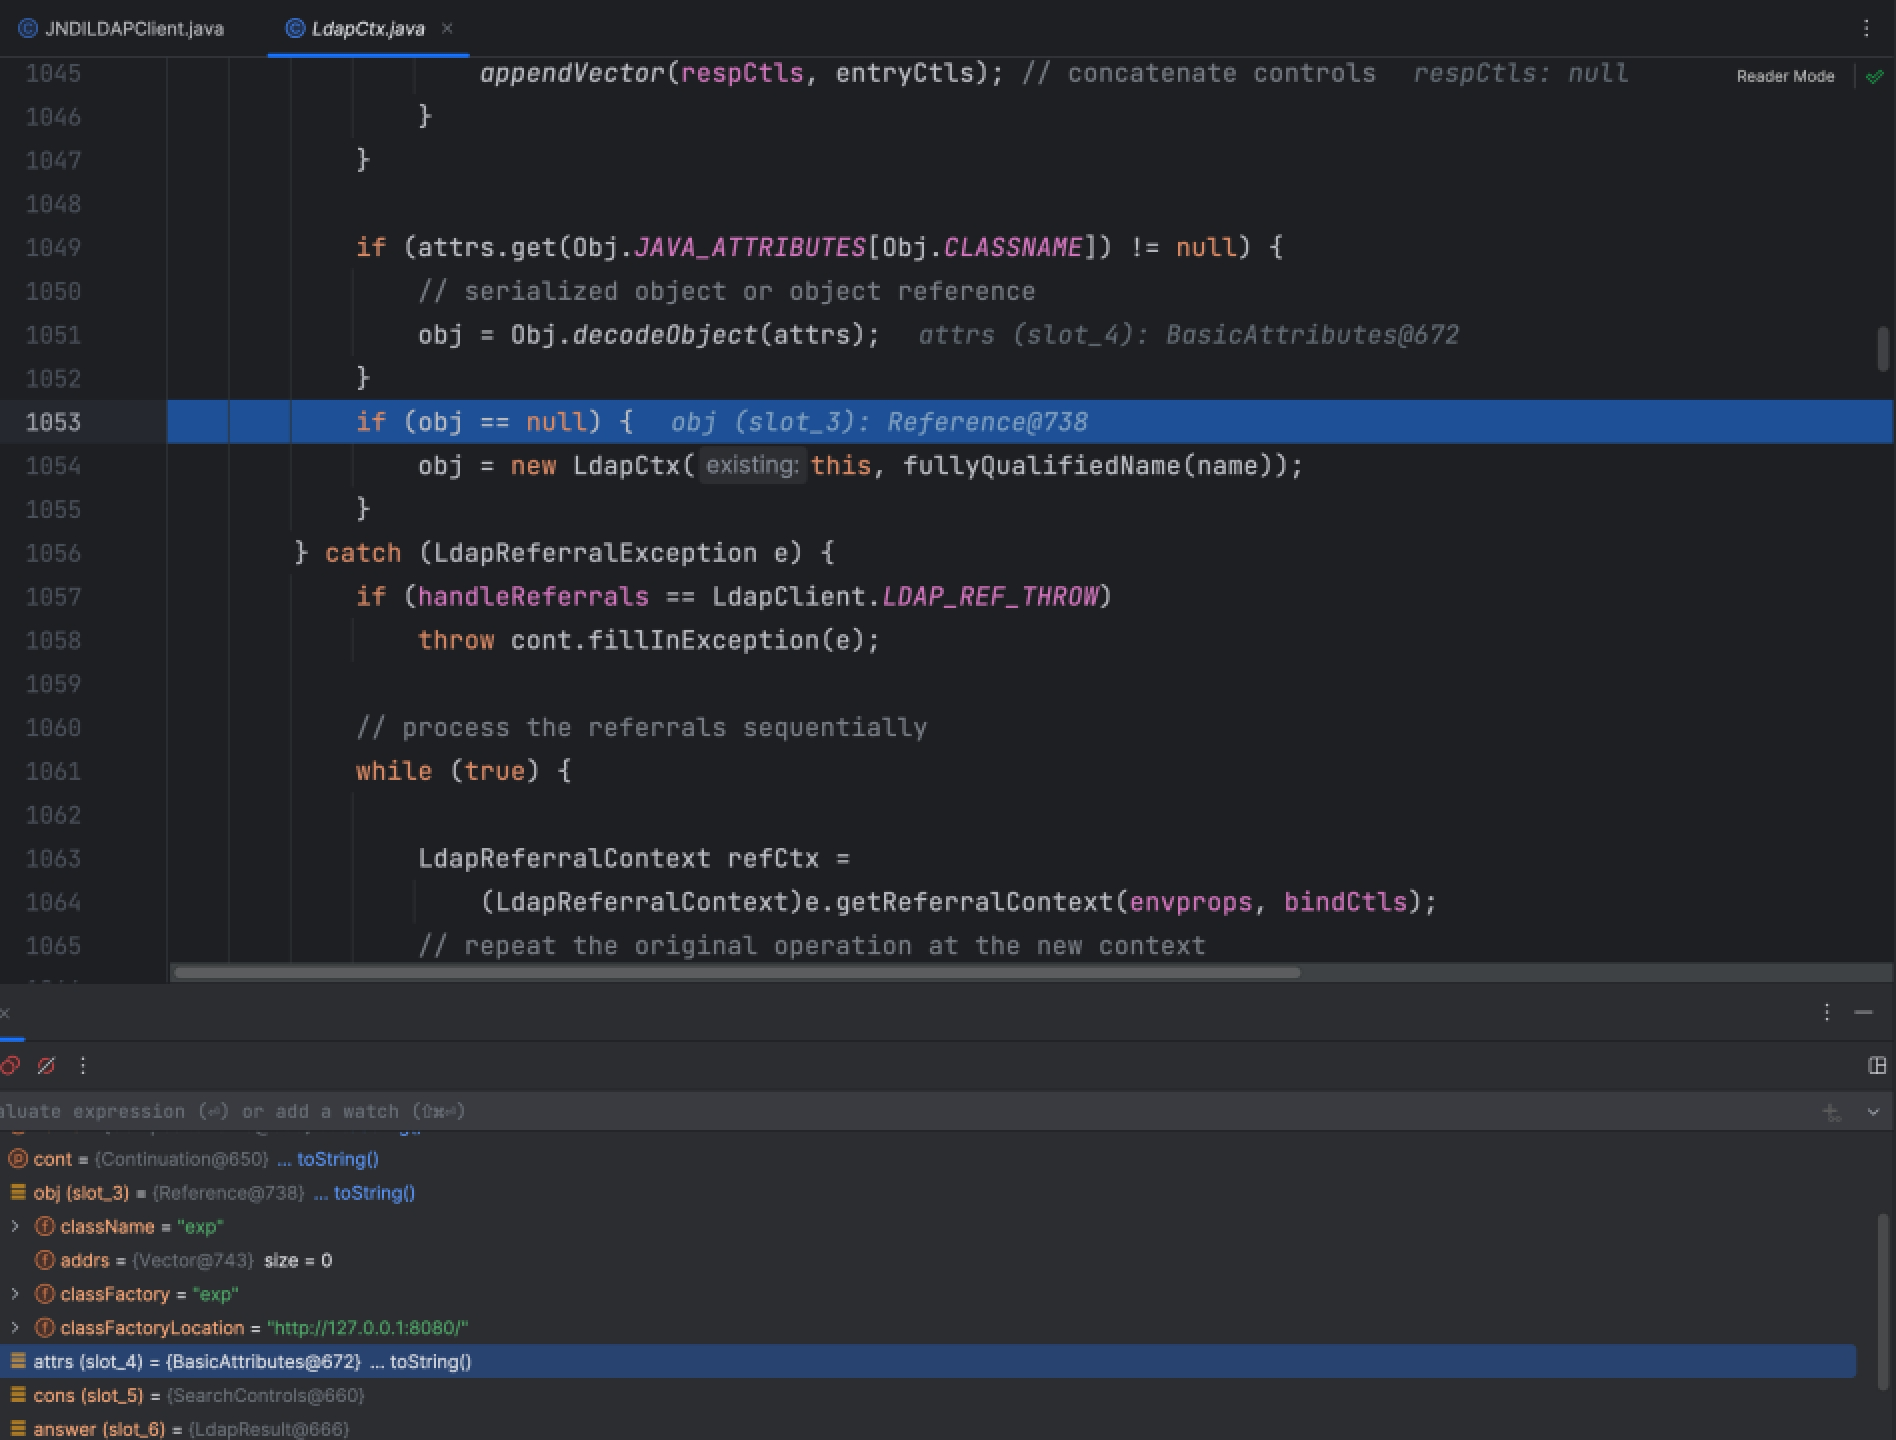Click the green inspections checkmark icon
The width and height of the screenshot is (1896, 1440).
point(1875,76)
